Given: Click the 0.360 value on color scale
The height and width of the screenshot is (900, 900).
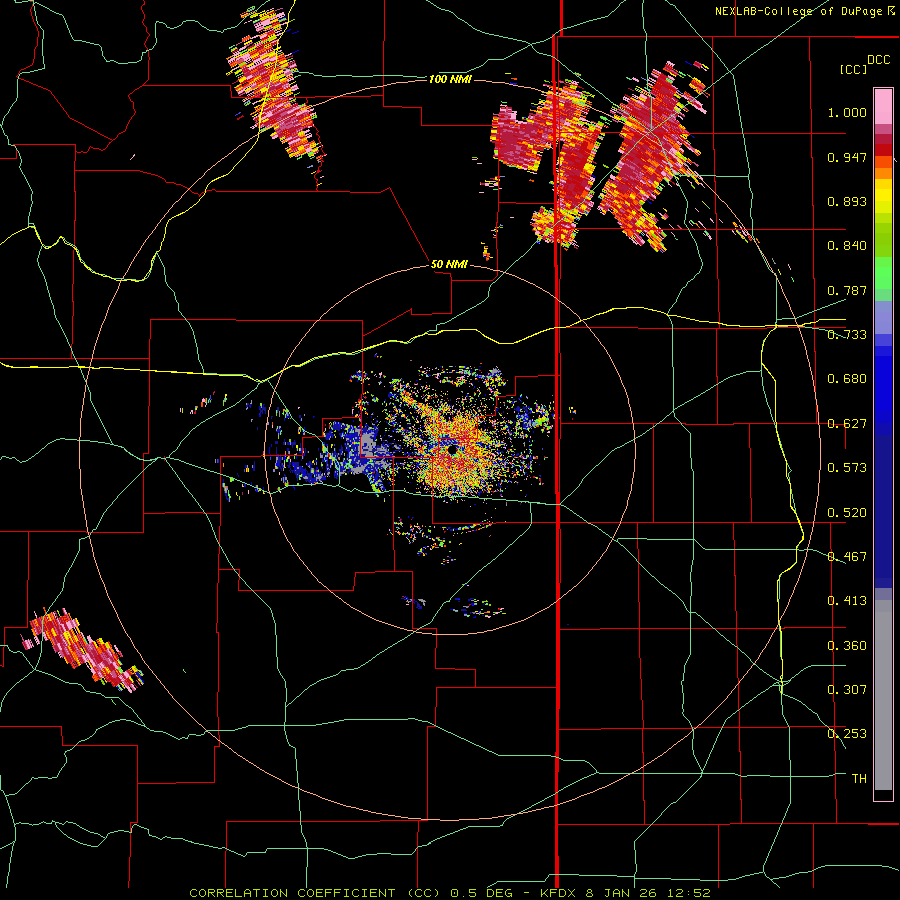Looking at the screenshot, I should [x=847, y=646].
